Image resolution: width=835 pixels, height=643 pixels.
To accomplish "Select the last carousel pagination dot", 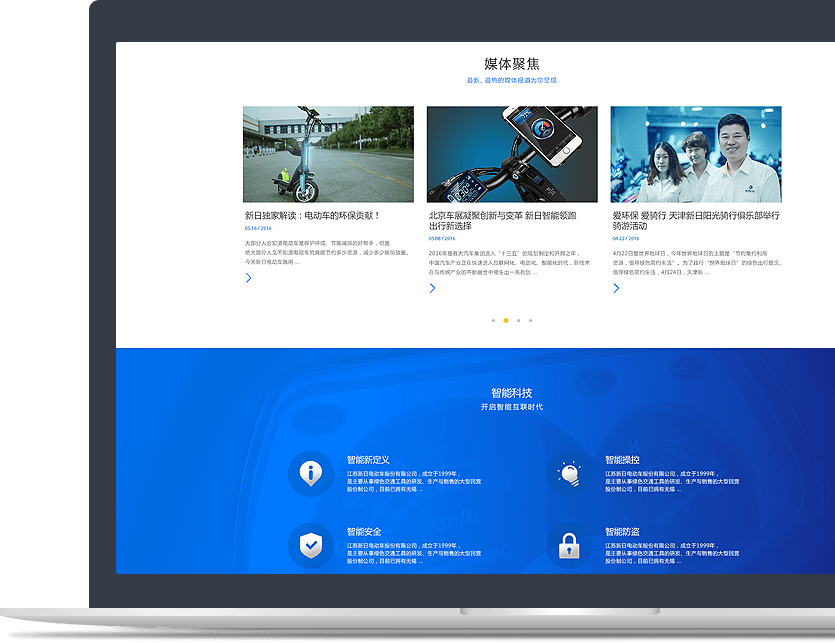I will 530,321.
